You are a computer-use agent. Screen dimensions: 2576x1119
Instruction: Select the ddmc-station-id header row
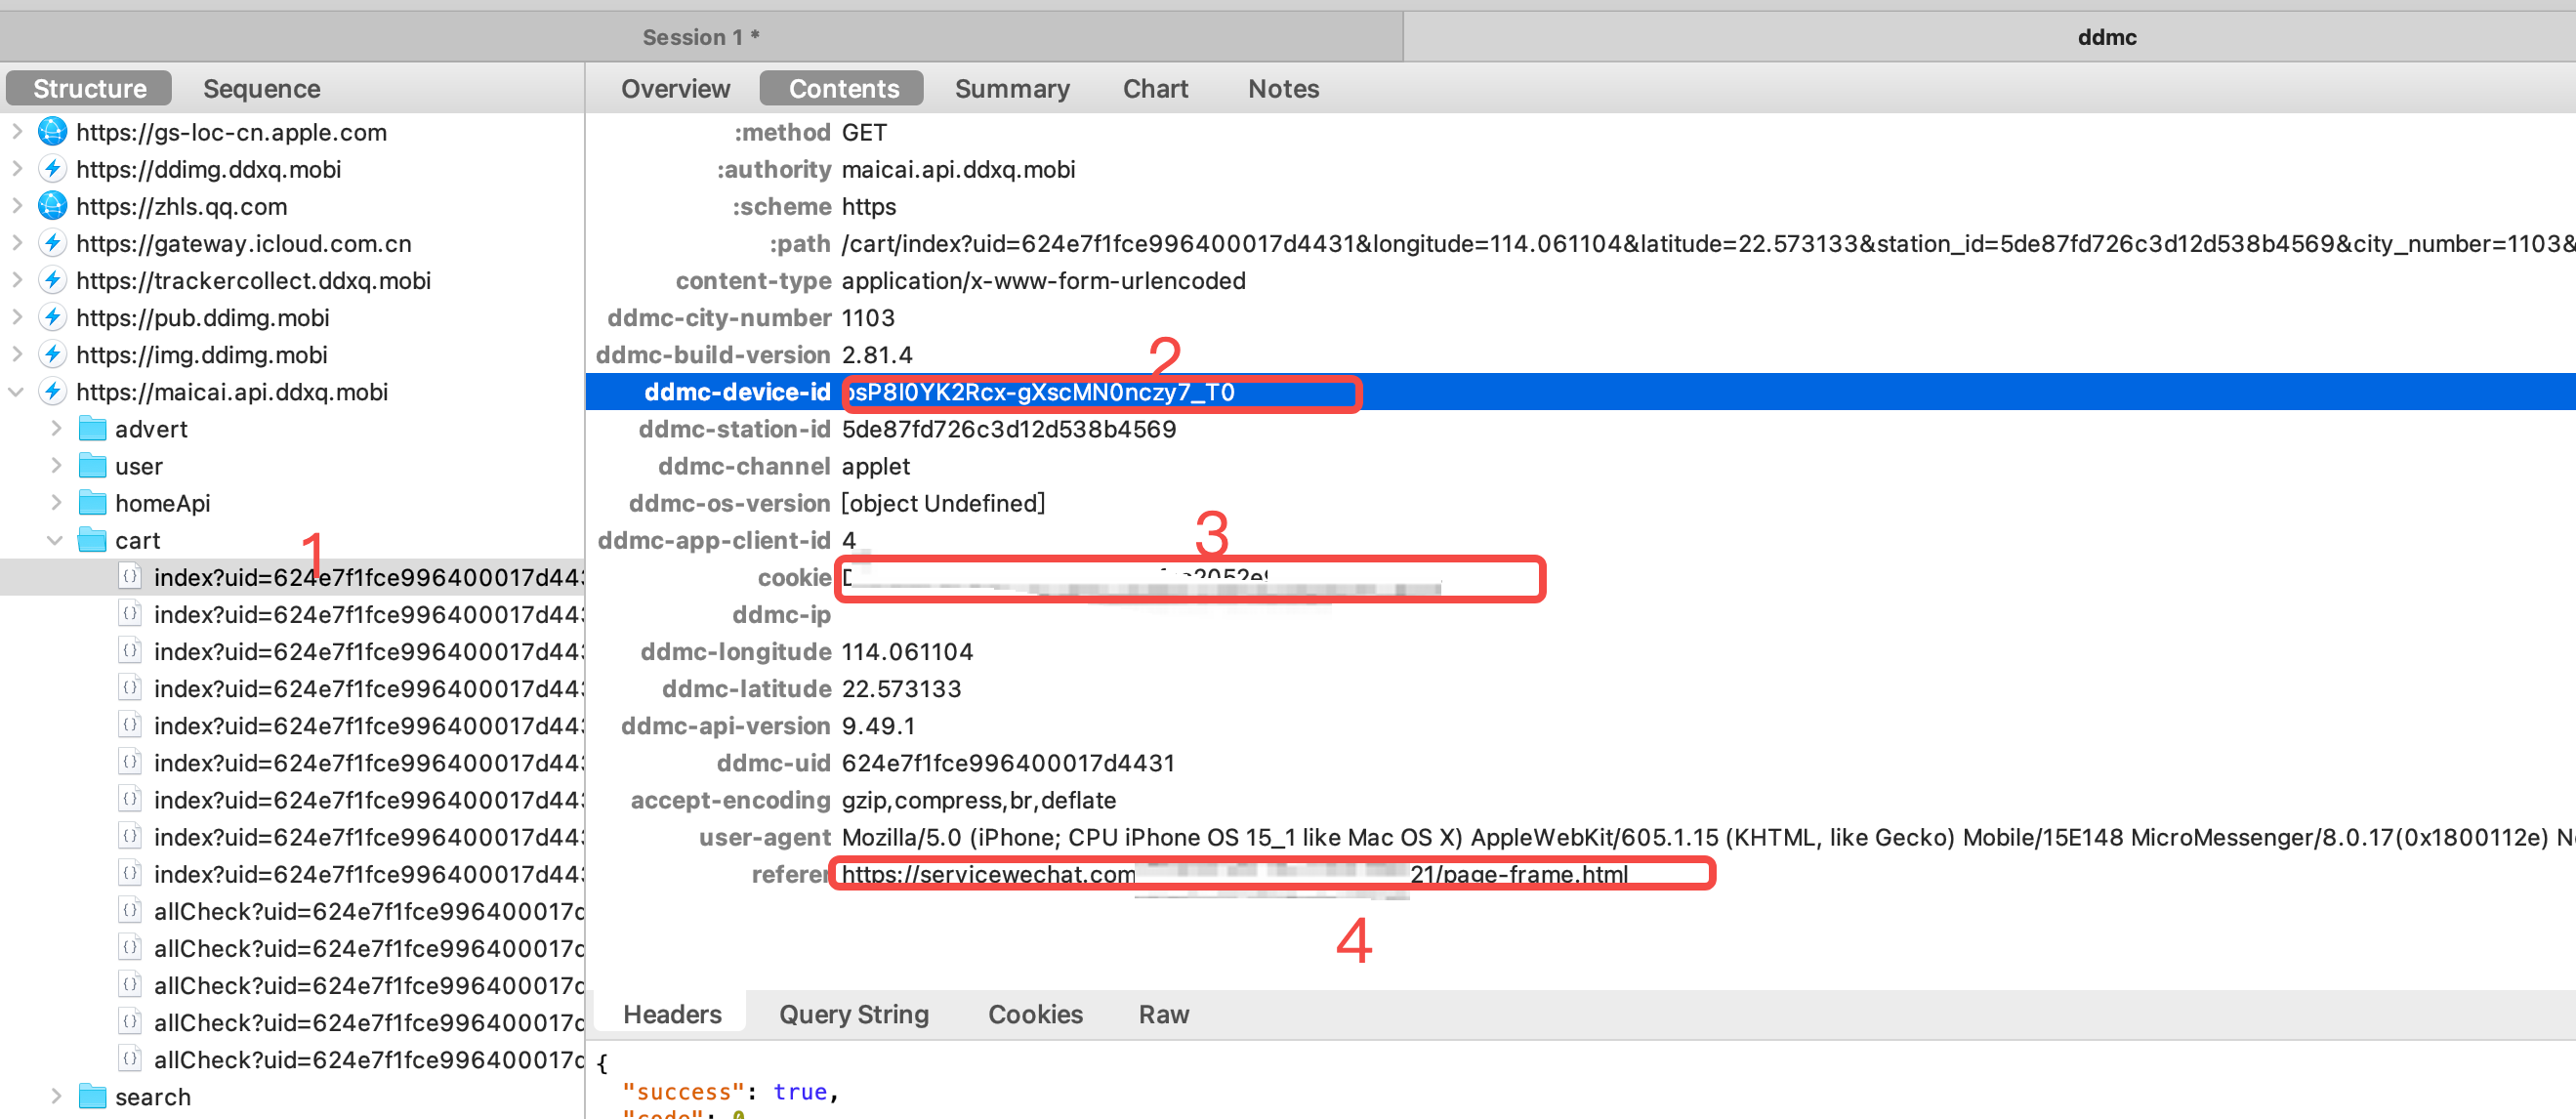pyautogui.click(x=1007, y=429)
